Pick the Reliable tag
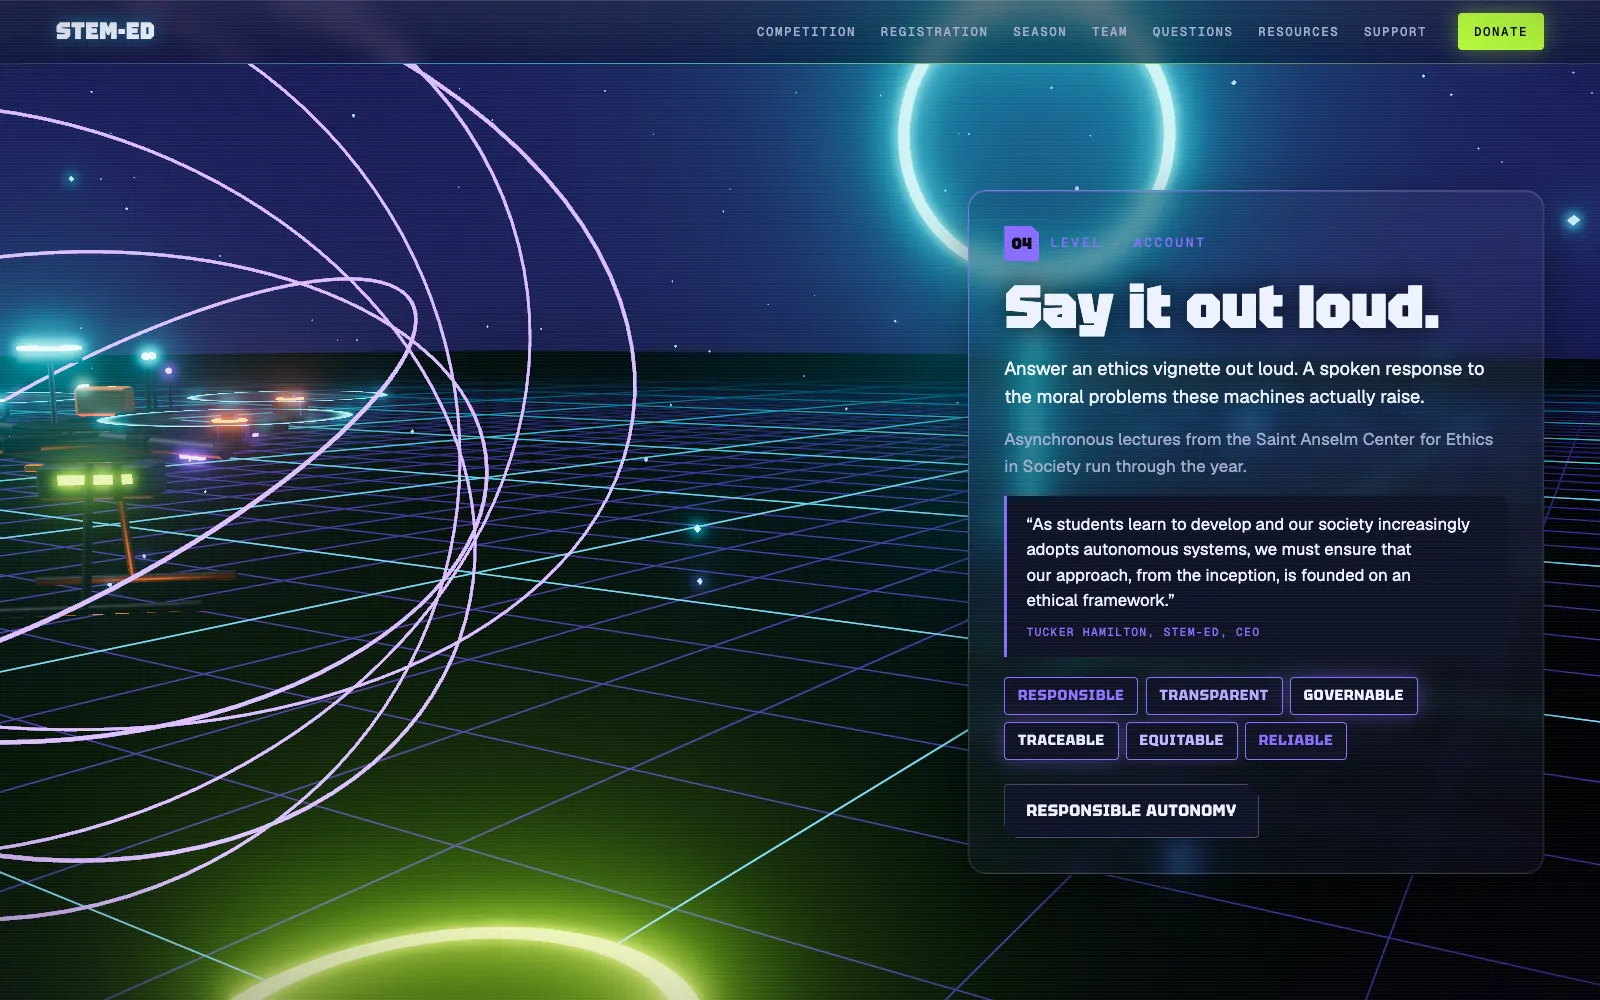Image resolution: width=1600 pixels, height=1000 pixels. (x=1296, y=740)
